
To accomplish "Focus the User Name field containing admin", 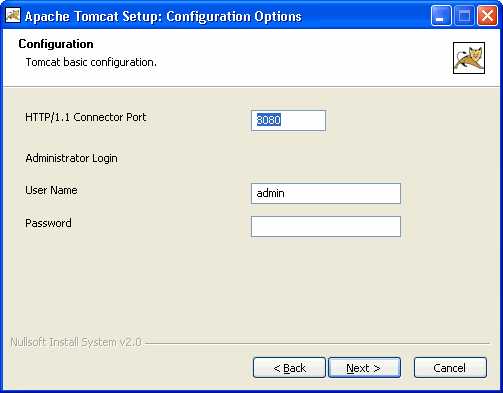I will pos(326,193).
